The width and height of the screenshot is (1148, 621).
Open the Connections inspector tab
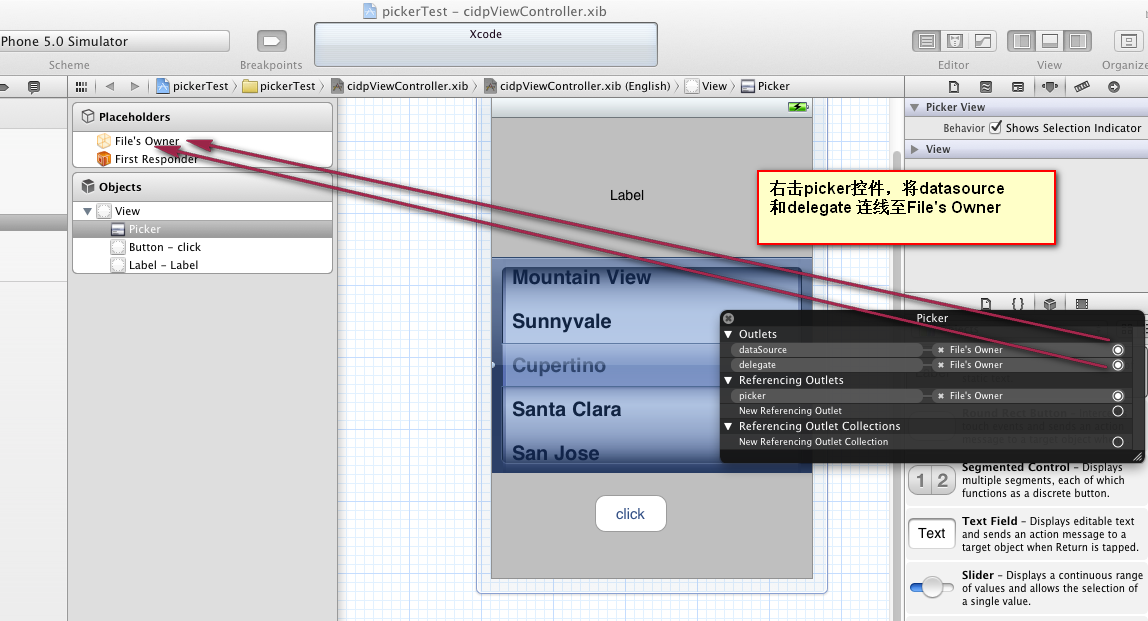click(1114, 86)
